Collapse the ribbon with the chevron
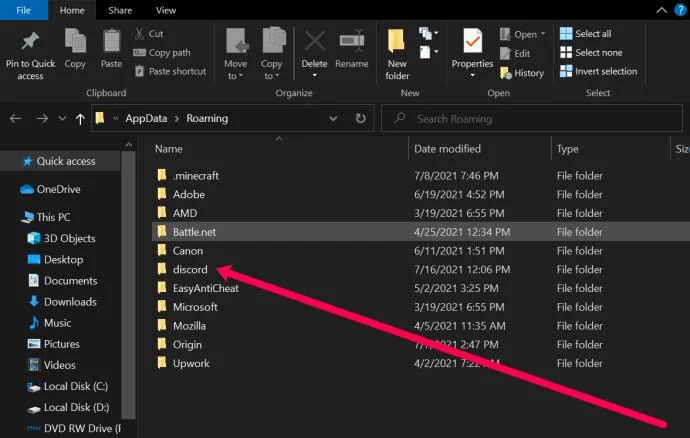Screen dimensions: 690x438 tap(661, 10)
